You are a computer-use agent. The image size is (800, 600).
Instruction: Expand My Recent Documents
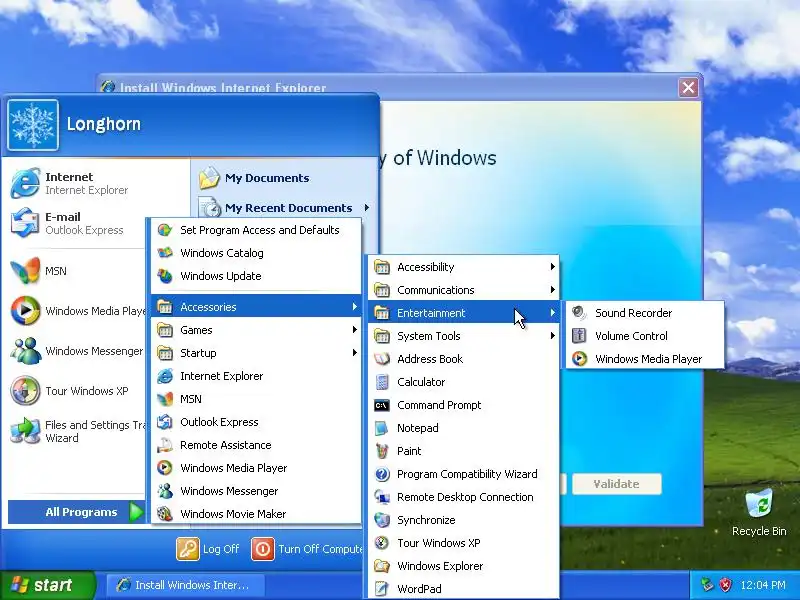[x=284, y=208]
